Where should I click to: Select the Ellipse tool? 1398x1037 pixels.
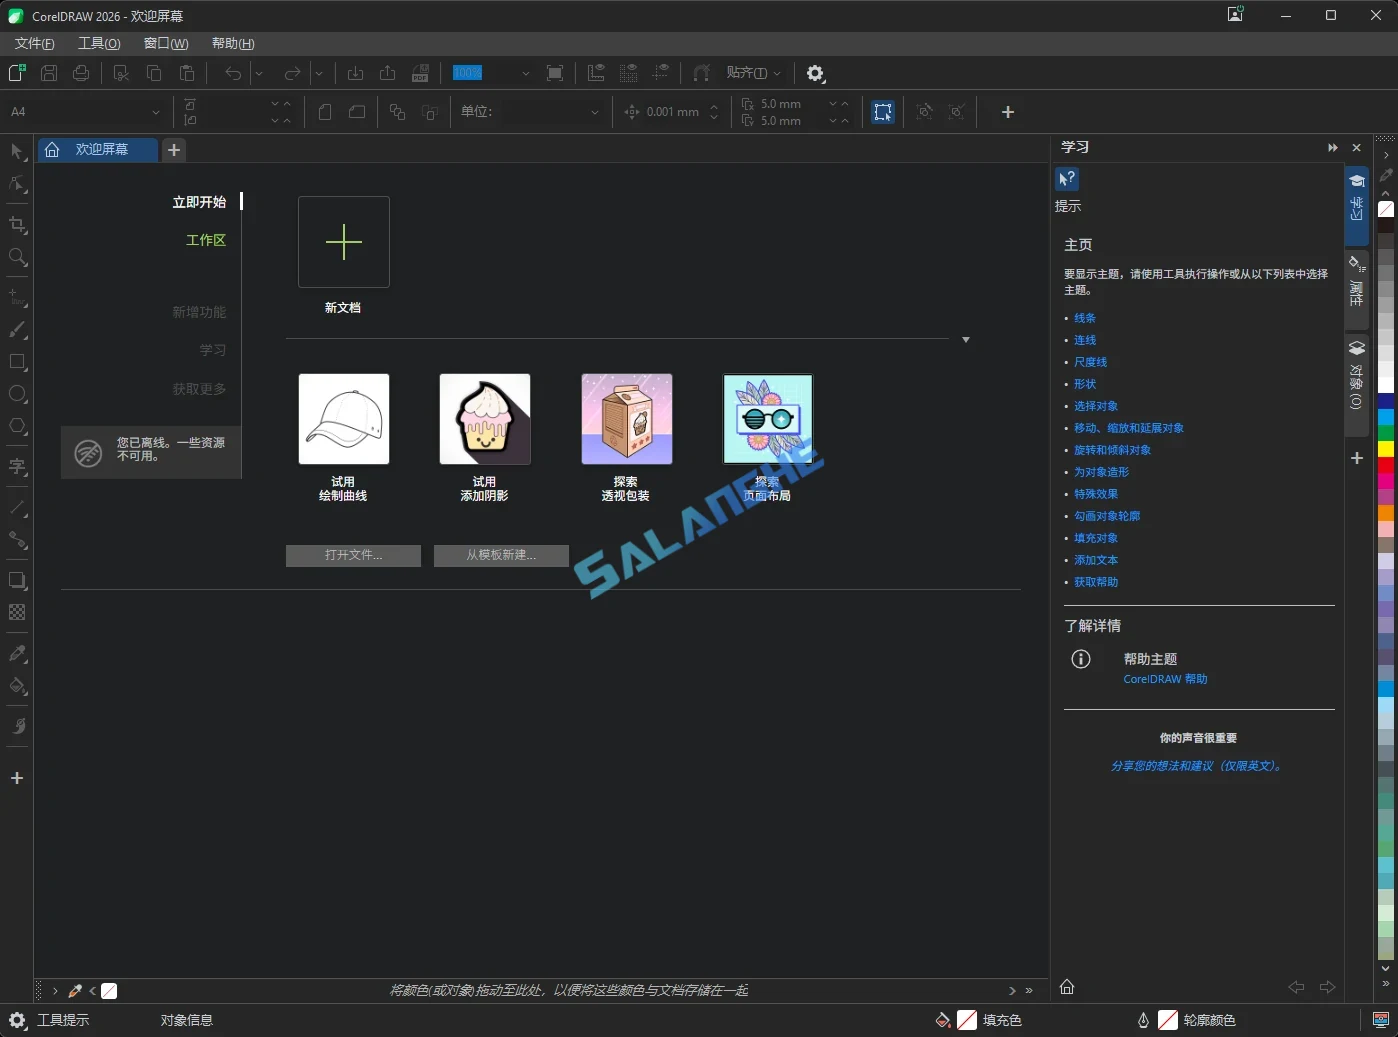point(17,394)
